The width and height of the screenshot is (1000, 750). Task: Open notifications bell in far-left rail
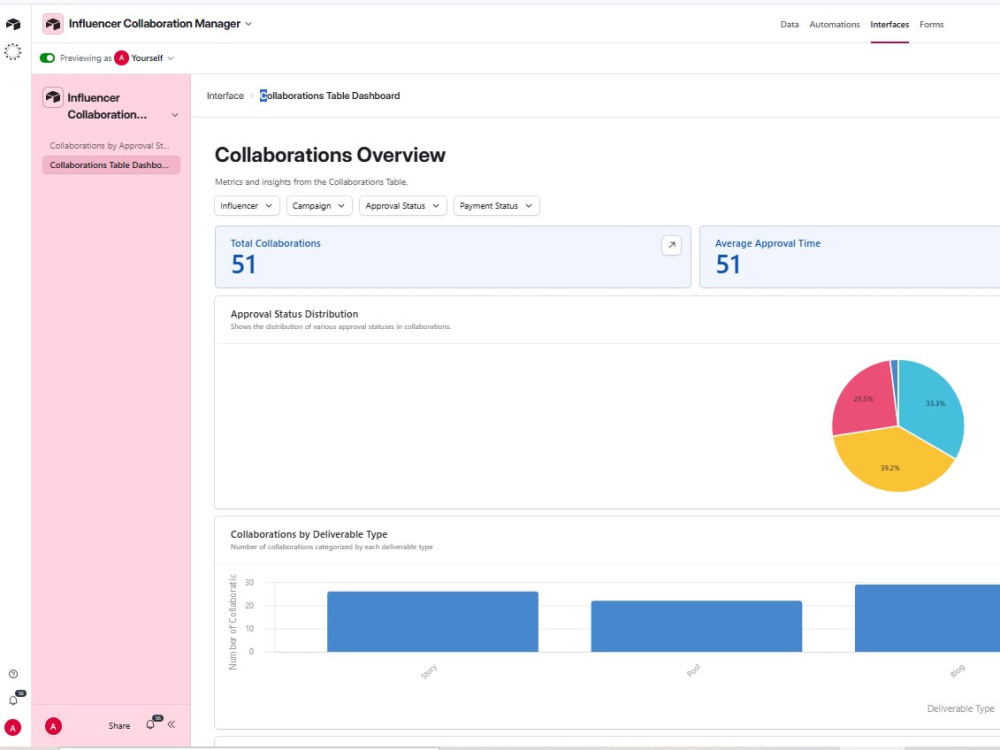point(13,700)
